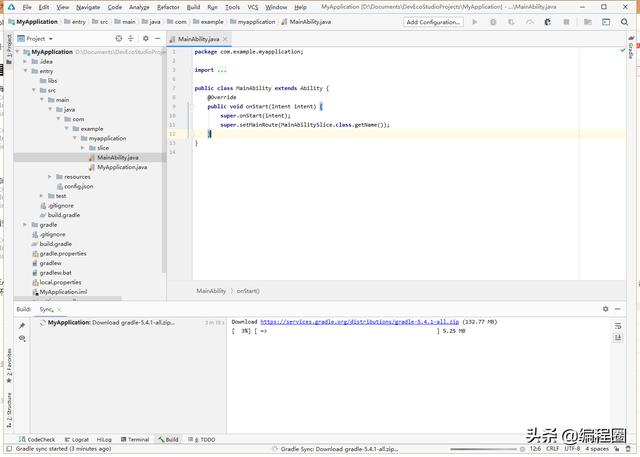
Task: Expand the .idea folder
Action: pos(25,61)
